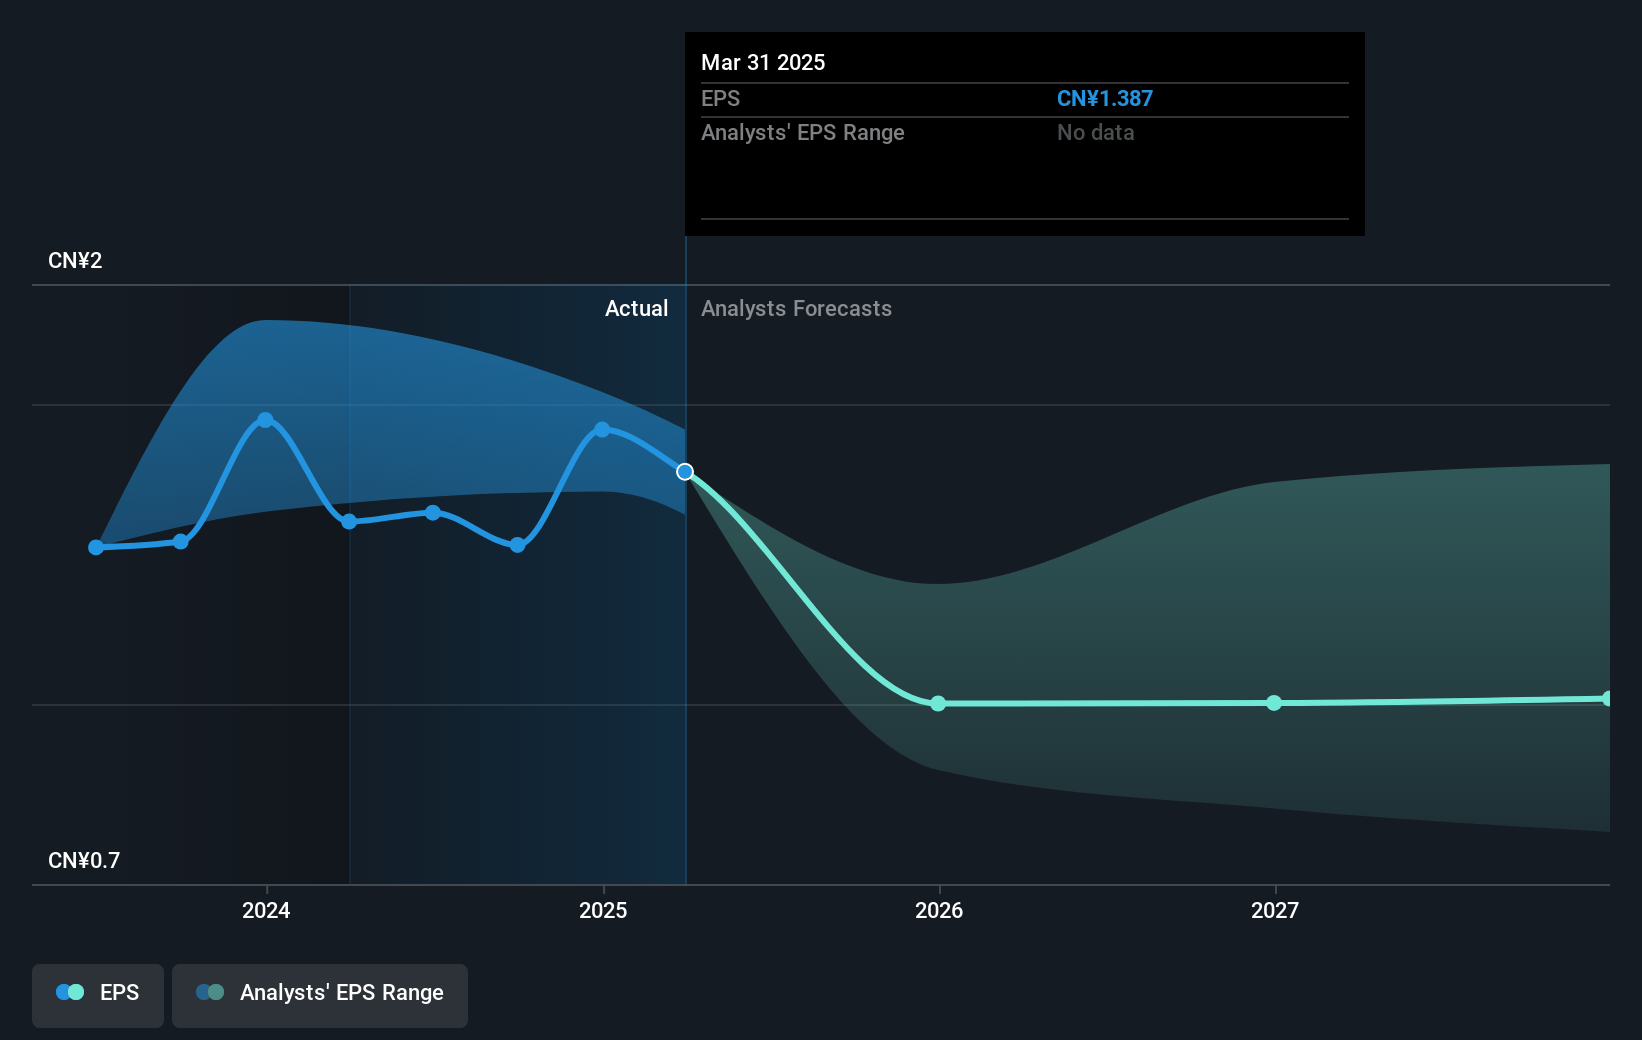The width and height of the screenshot is (1642, 1040).
Task: Click the EPS peak point at 2024
Action: point(265,420)
